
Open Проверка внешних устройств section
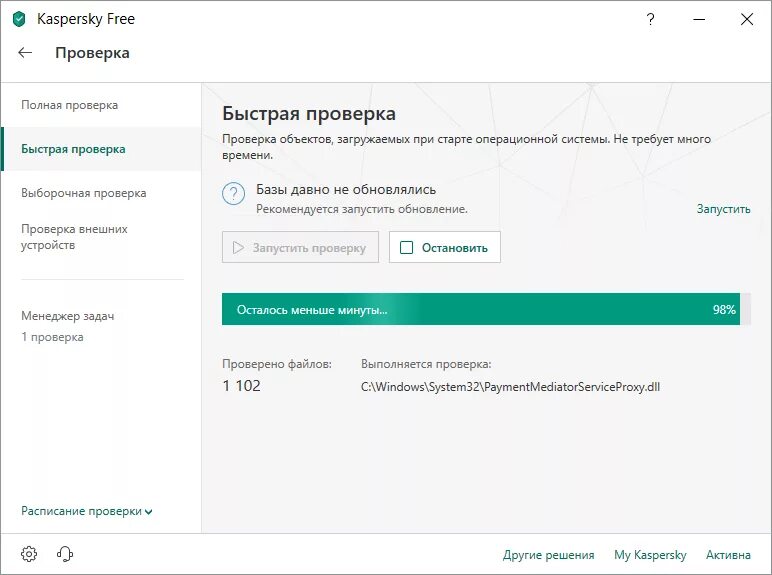pos(74,237)
